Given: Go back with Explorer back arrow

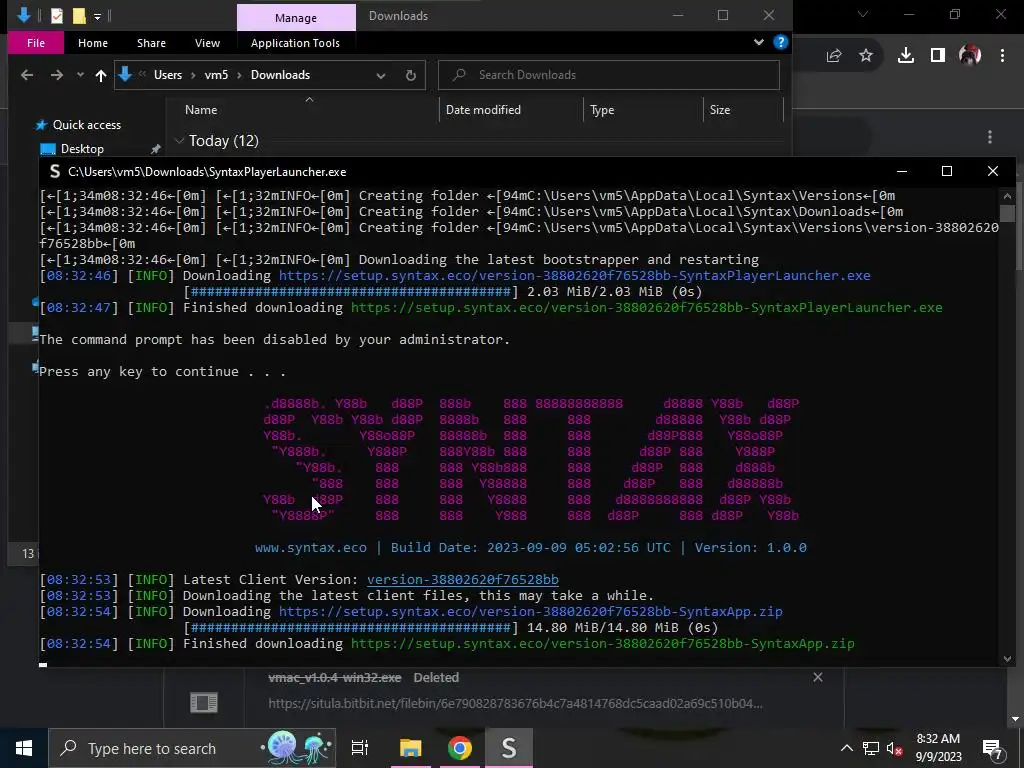Looking at the screenshot, I should (x=27, y=75).
